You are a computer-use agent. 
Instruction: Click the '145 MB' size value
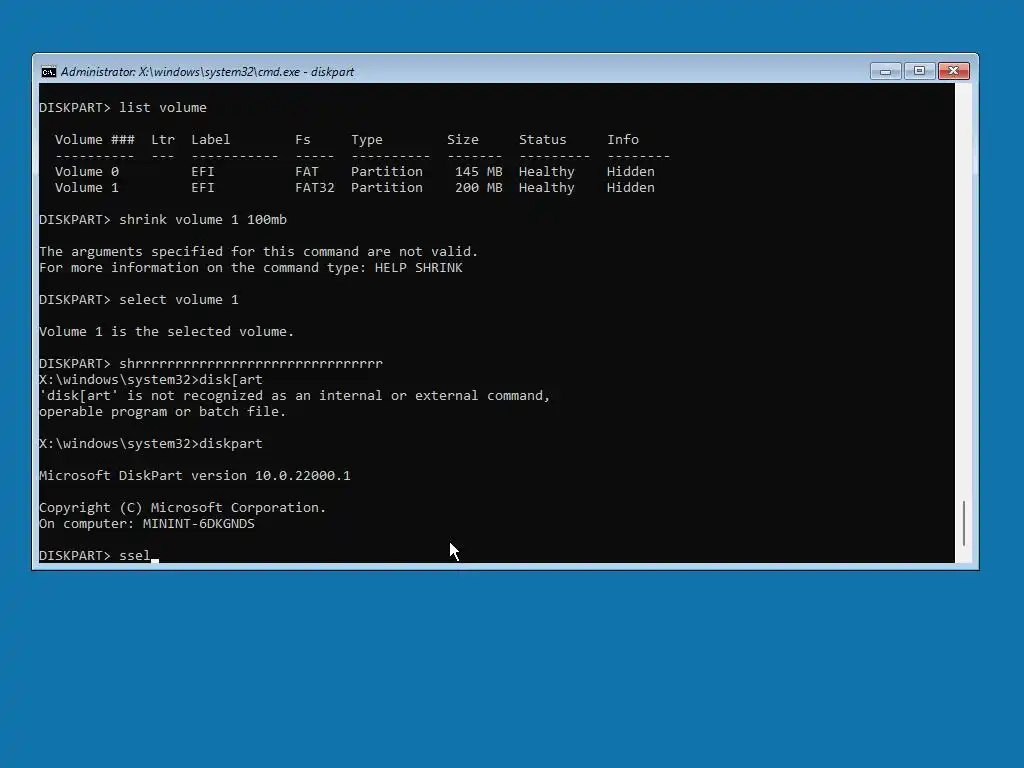click(479, 172)
